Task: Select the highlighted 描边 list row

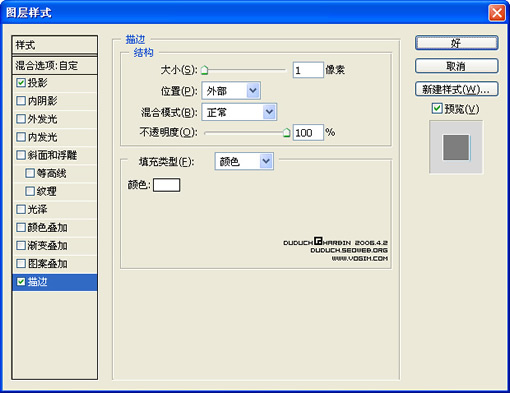Action: tap(55, 282)
